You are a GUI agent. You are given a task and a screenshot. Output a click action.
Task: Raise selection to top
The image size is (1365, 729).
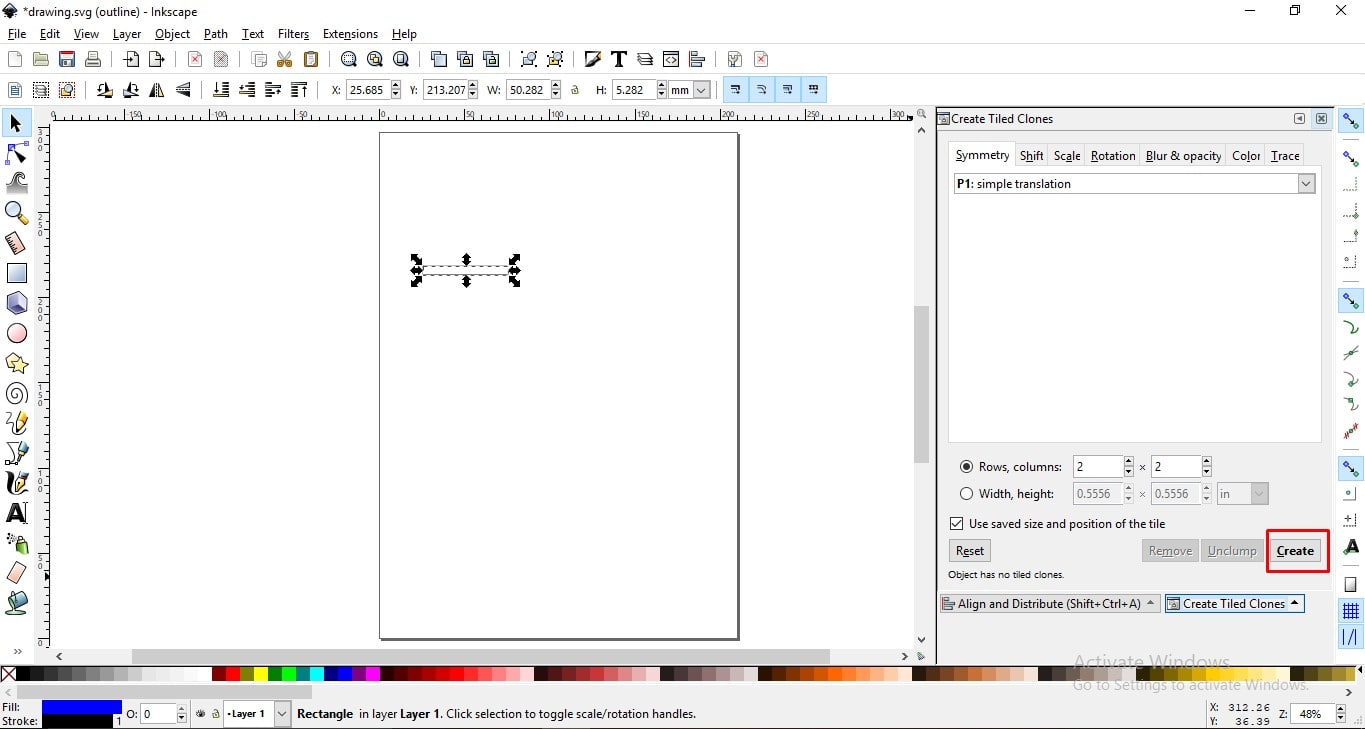299,90
